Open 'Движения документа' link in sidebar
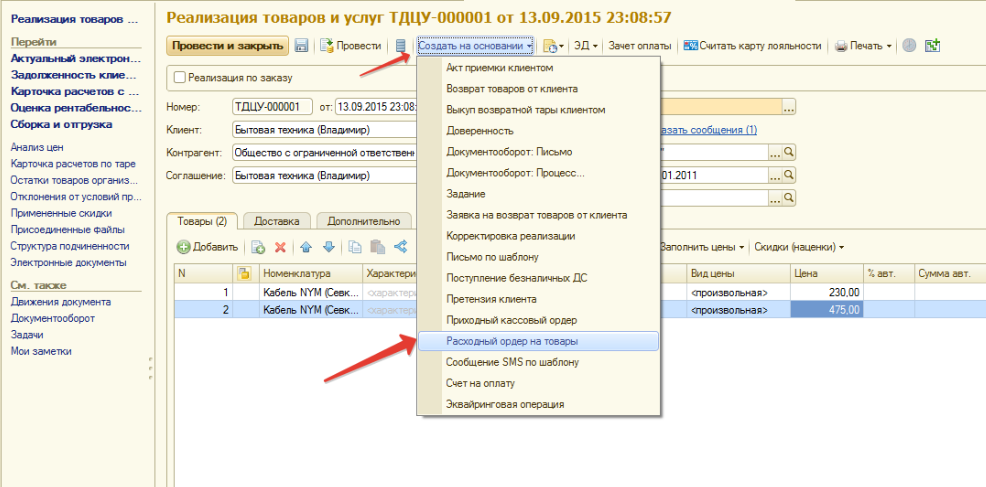This screenshot has width=986, height=487. point(60,302)
